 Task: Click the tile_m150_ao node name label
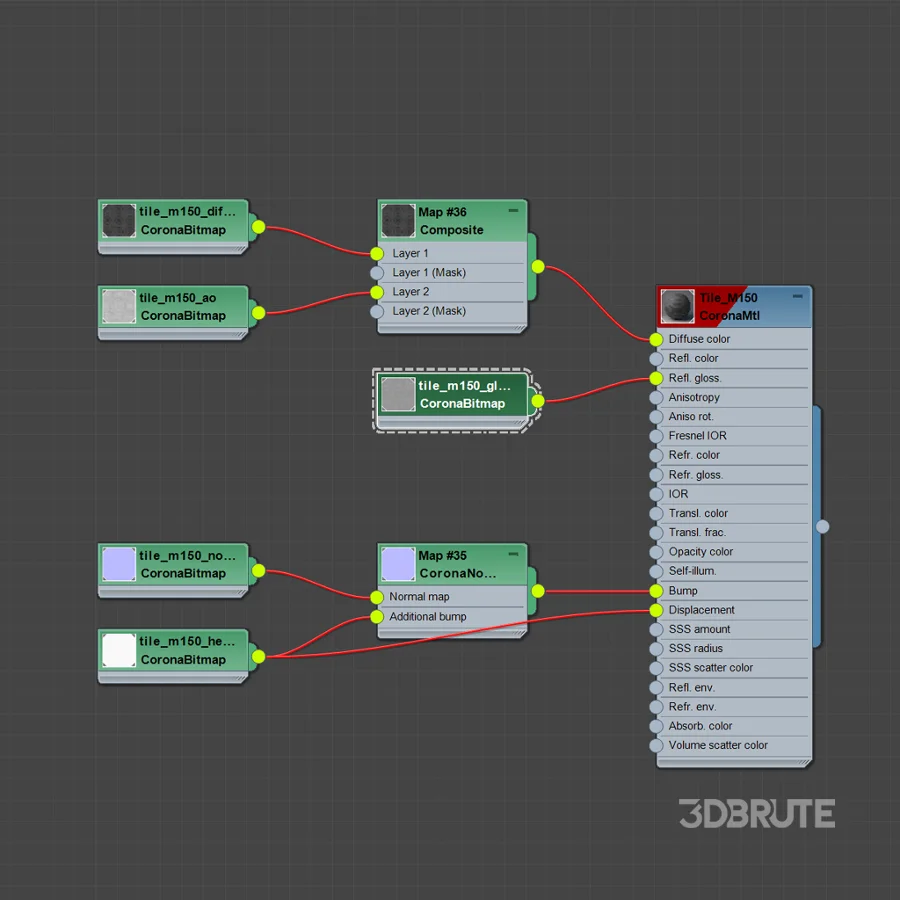click(177, 298)
